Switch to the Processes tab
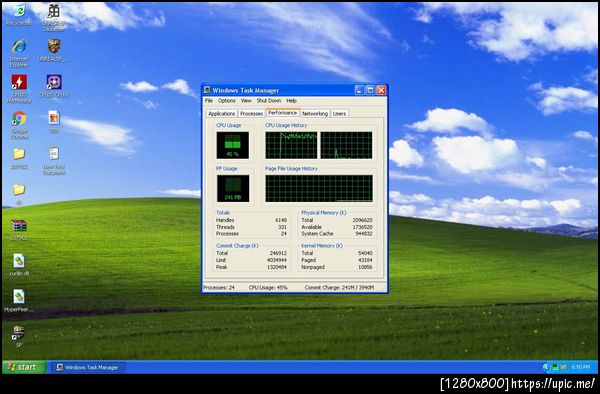 (x=251, y=114)
